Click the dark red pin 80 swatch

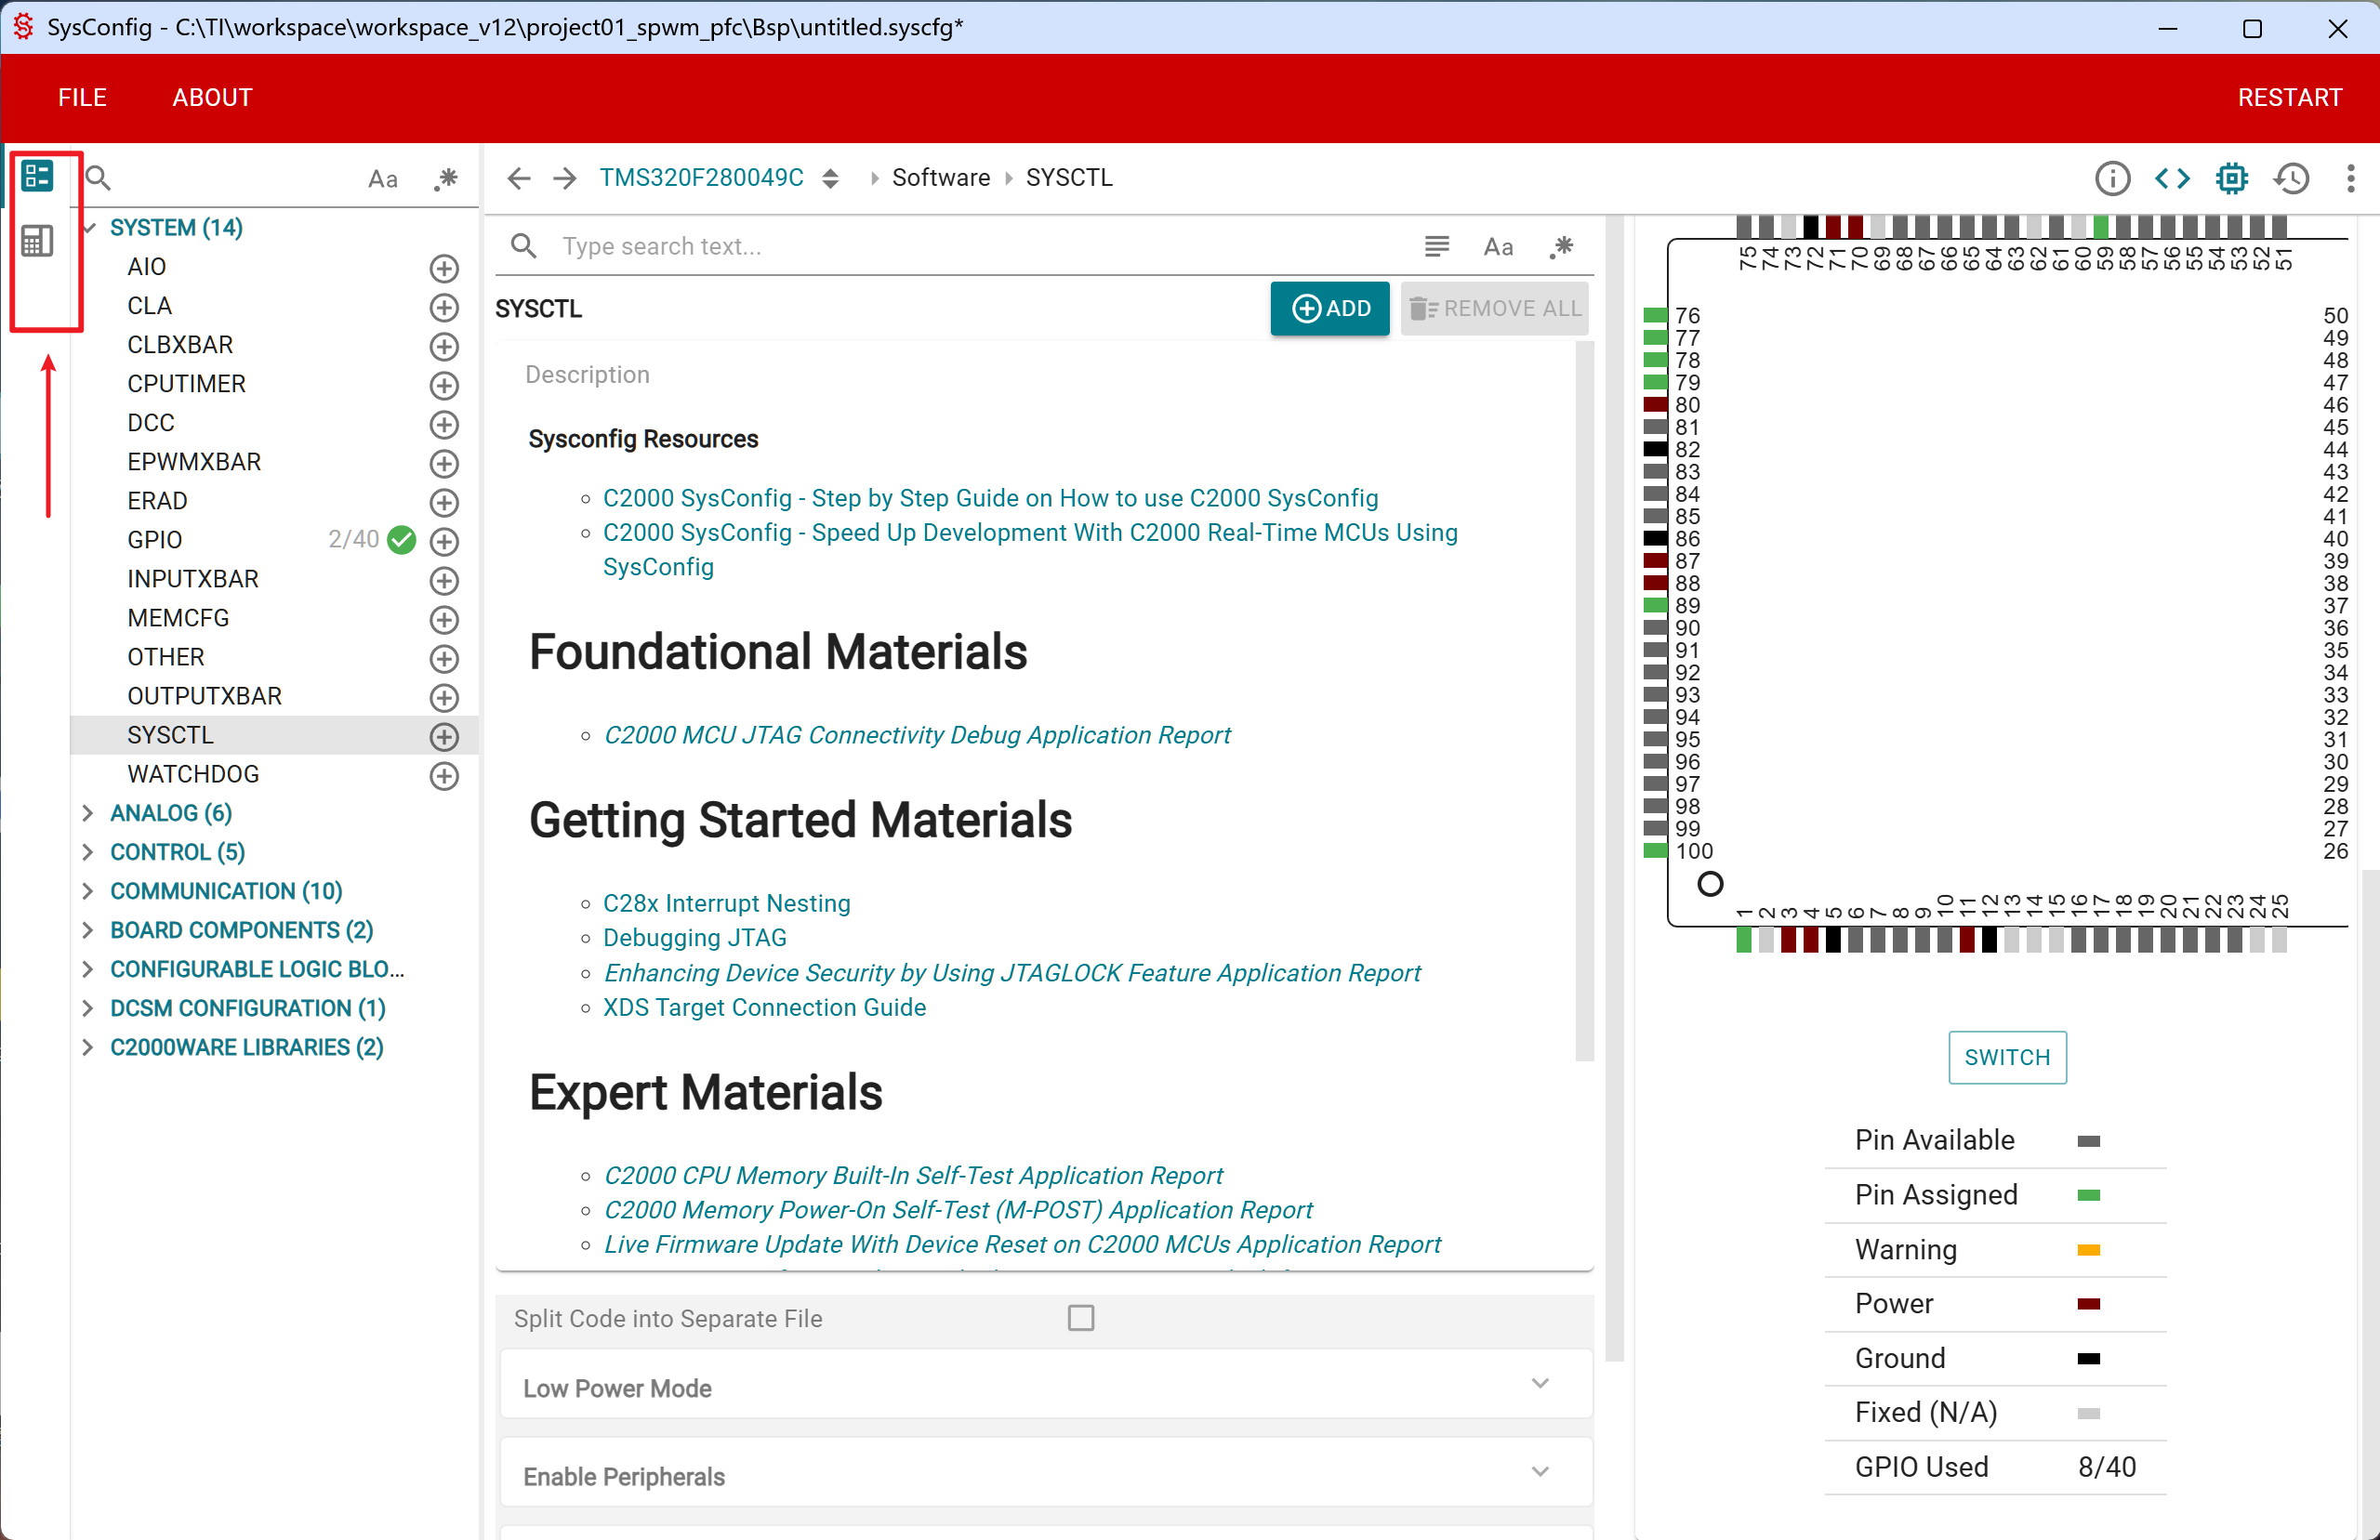tap(1655, 405)
